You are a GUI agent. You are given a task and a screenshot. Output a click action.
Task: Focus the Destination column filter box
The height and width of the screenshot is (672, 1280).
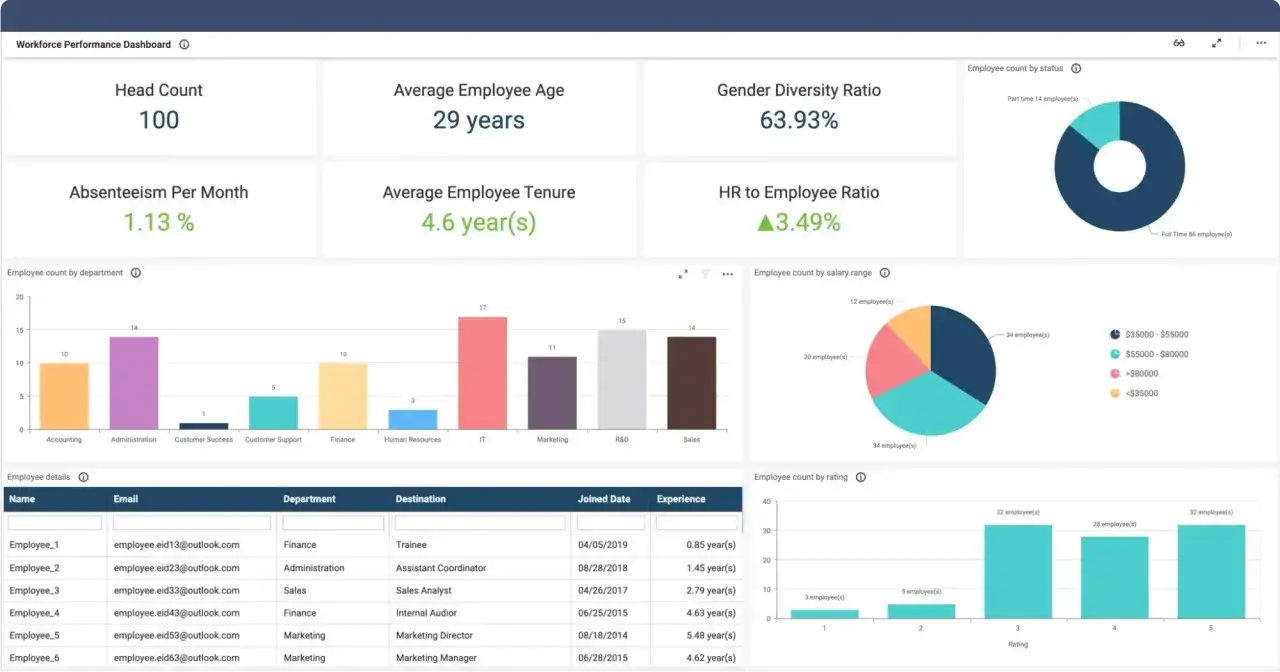pos(480,523)
